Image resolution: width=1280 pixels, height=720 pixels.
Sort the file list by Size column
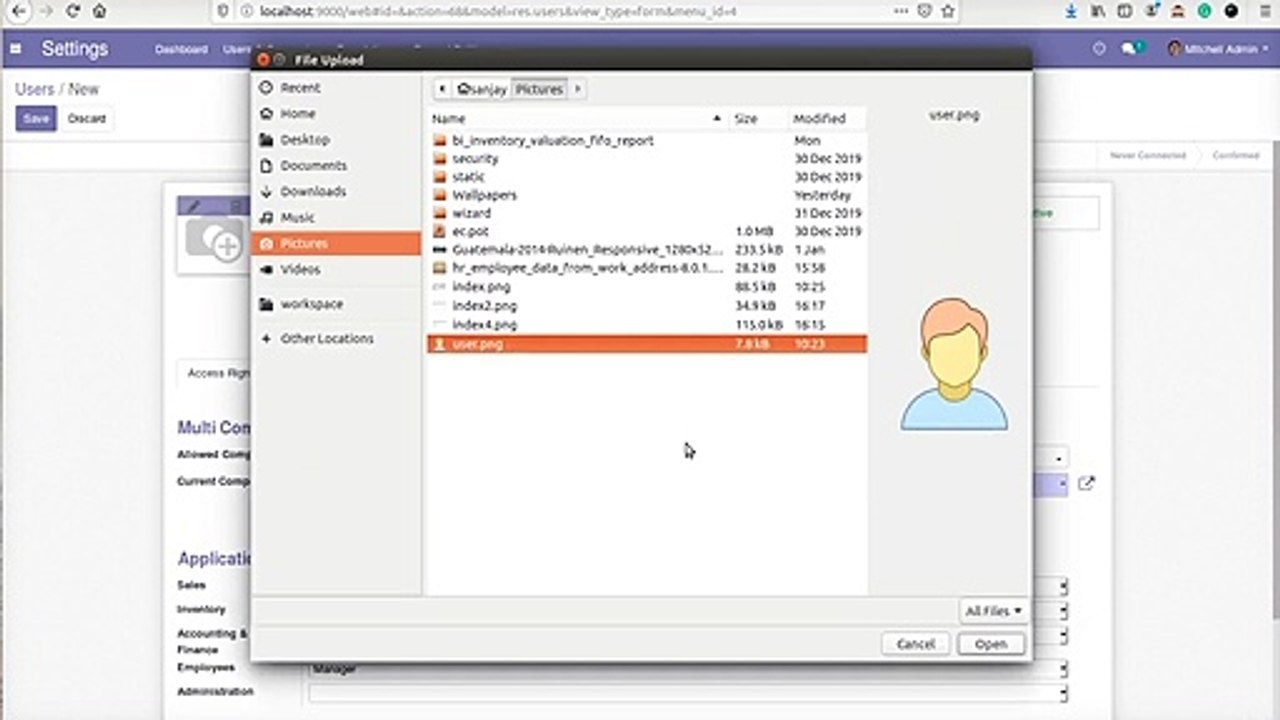757,118
